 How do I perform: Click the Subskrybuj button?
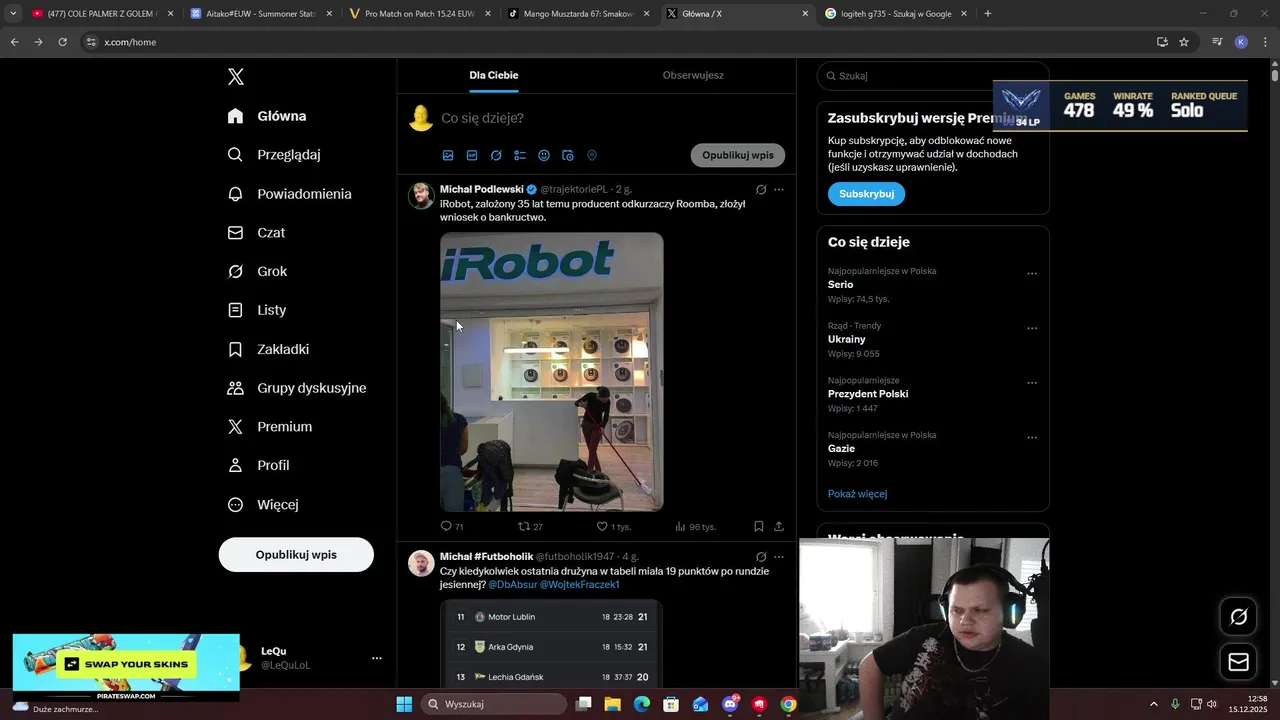click(866, 194)
